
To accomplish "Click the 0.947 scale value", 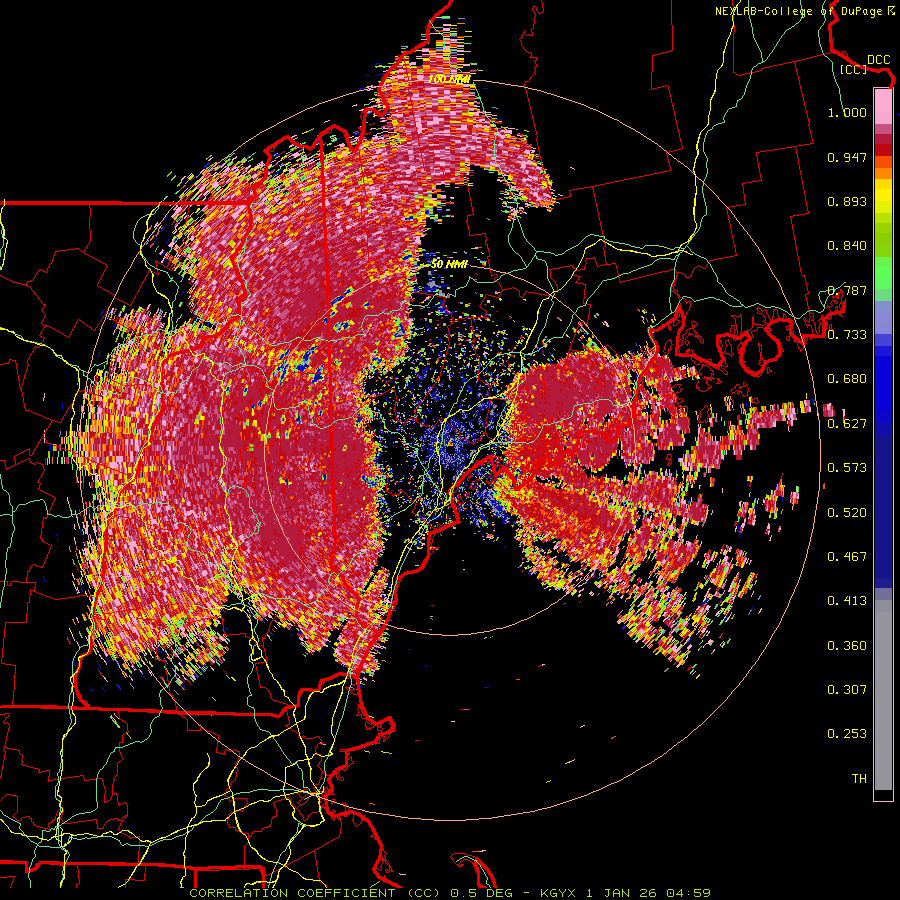I will click(x=847, y=157).
